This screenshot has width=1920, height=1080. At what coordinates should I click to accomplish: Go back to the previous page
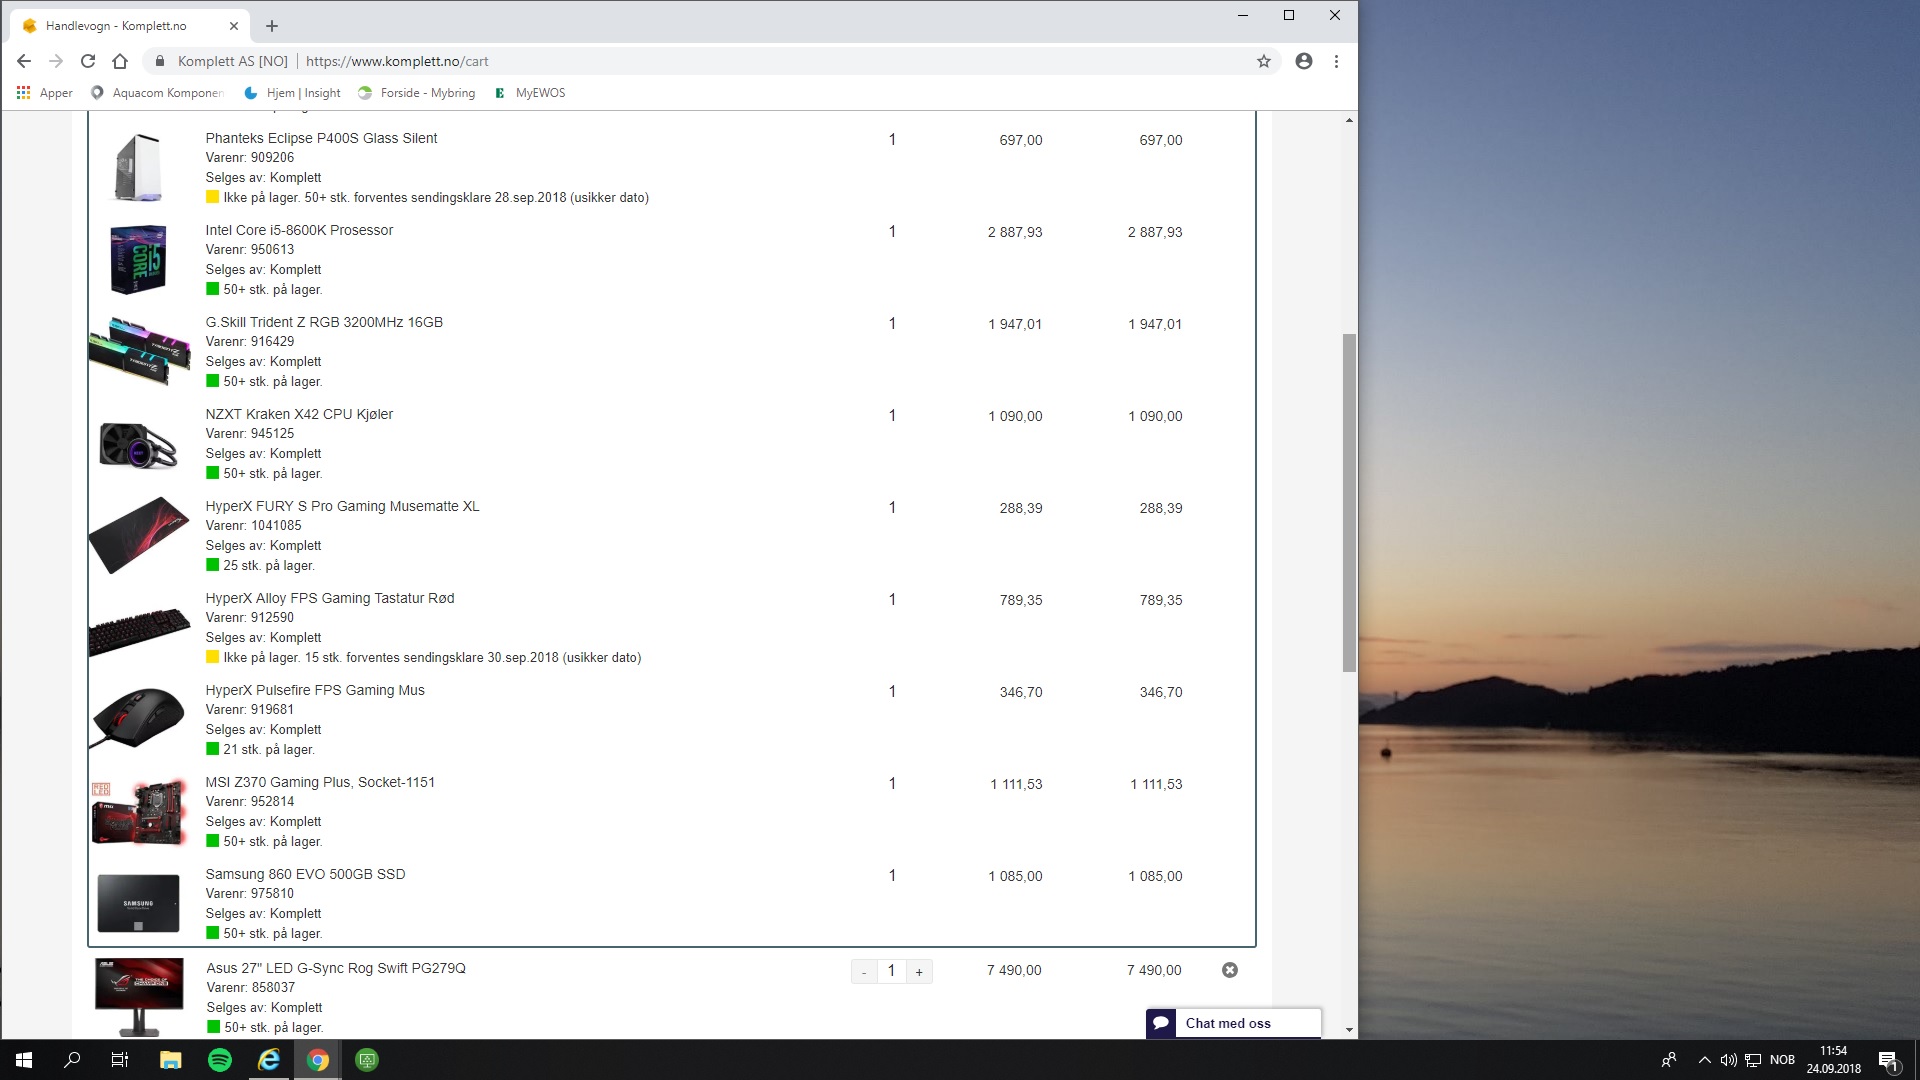(24, 61)
